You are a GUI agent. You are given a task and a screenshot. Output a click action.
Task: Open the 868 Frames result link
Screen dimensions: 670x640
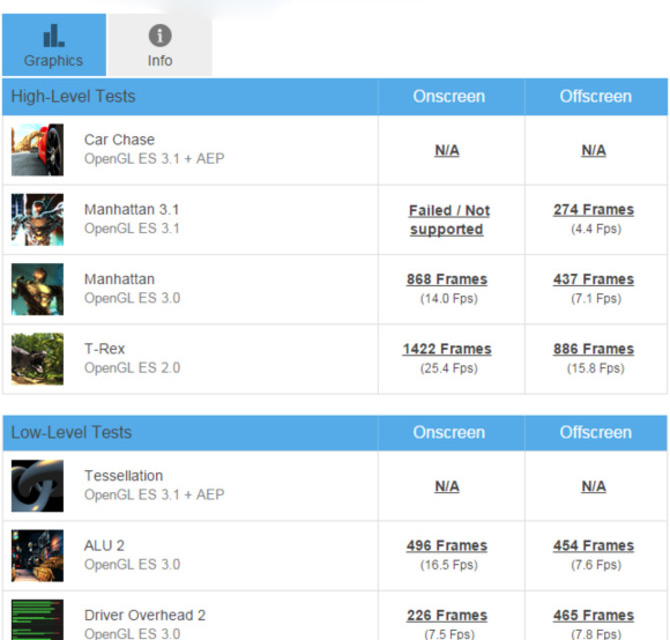(447, 279)
